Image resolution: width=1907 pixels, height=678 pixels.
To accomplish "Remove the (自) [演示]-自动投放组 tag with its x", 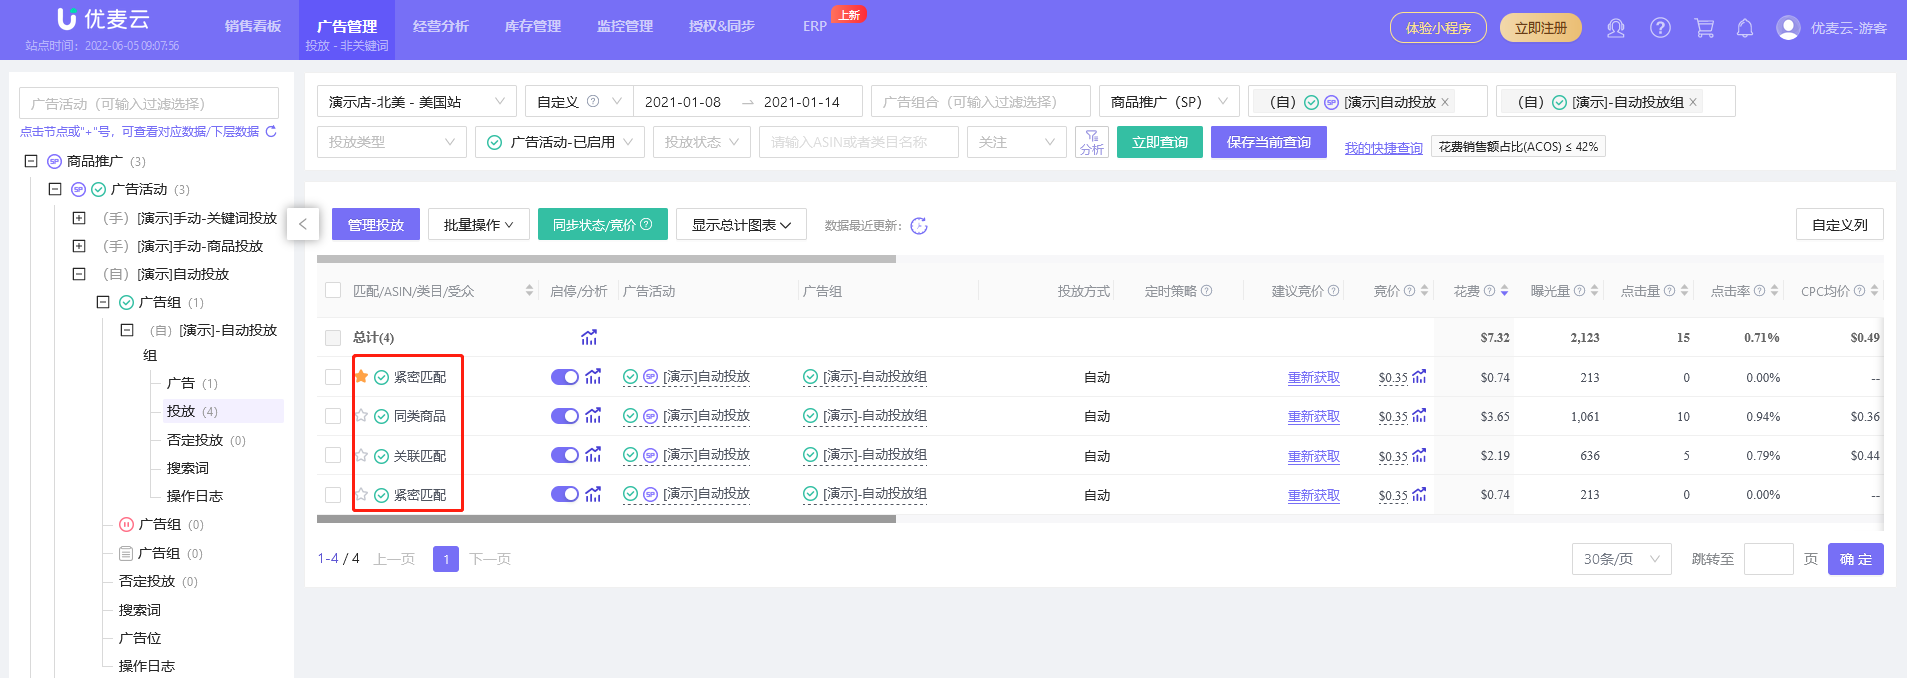I will click(x=1693, y=102).
